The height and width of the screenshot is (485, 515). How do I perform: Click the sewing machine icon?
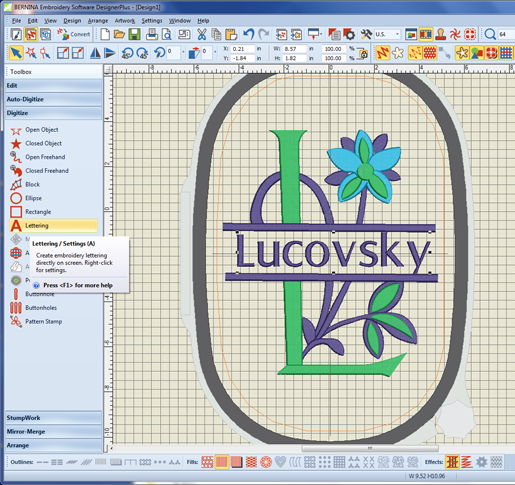coord(184,34)
